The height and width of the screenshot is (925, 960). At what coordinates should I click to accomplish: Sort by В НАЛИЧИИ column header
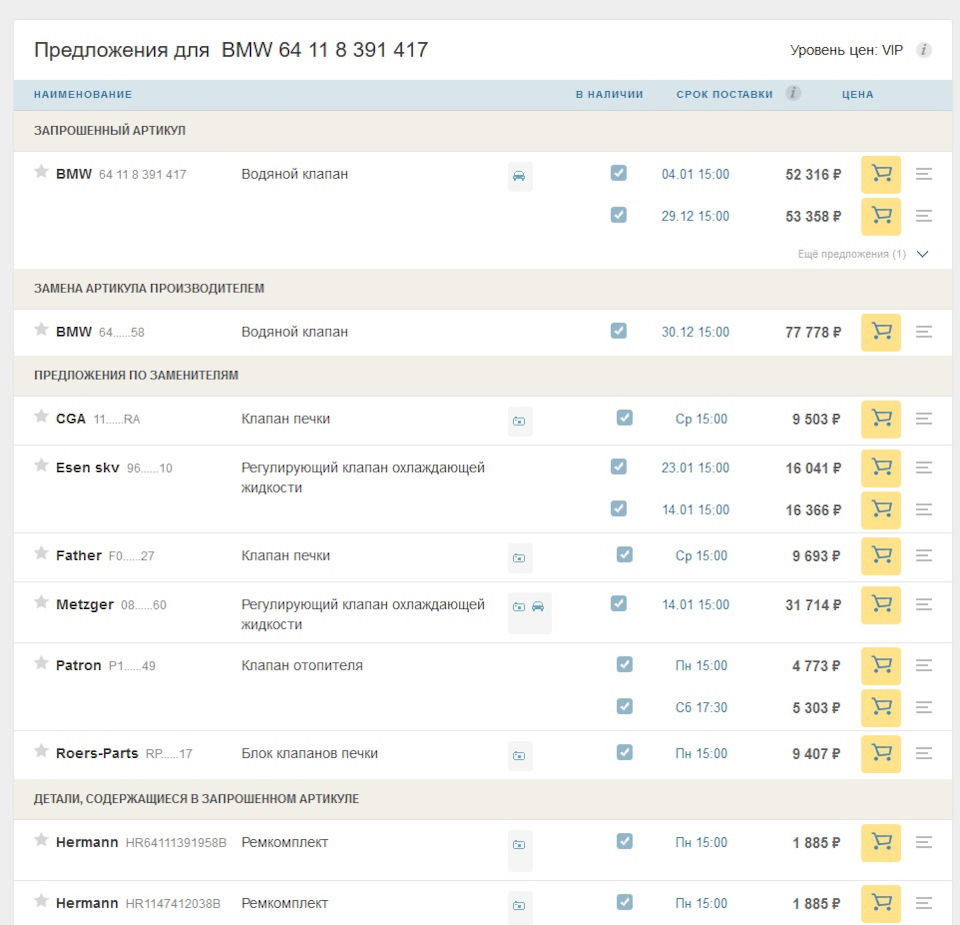[609, 95]
